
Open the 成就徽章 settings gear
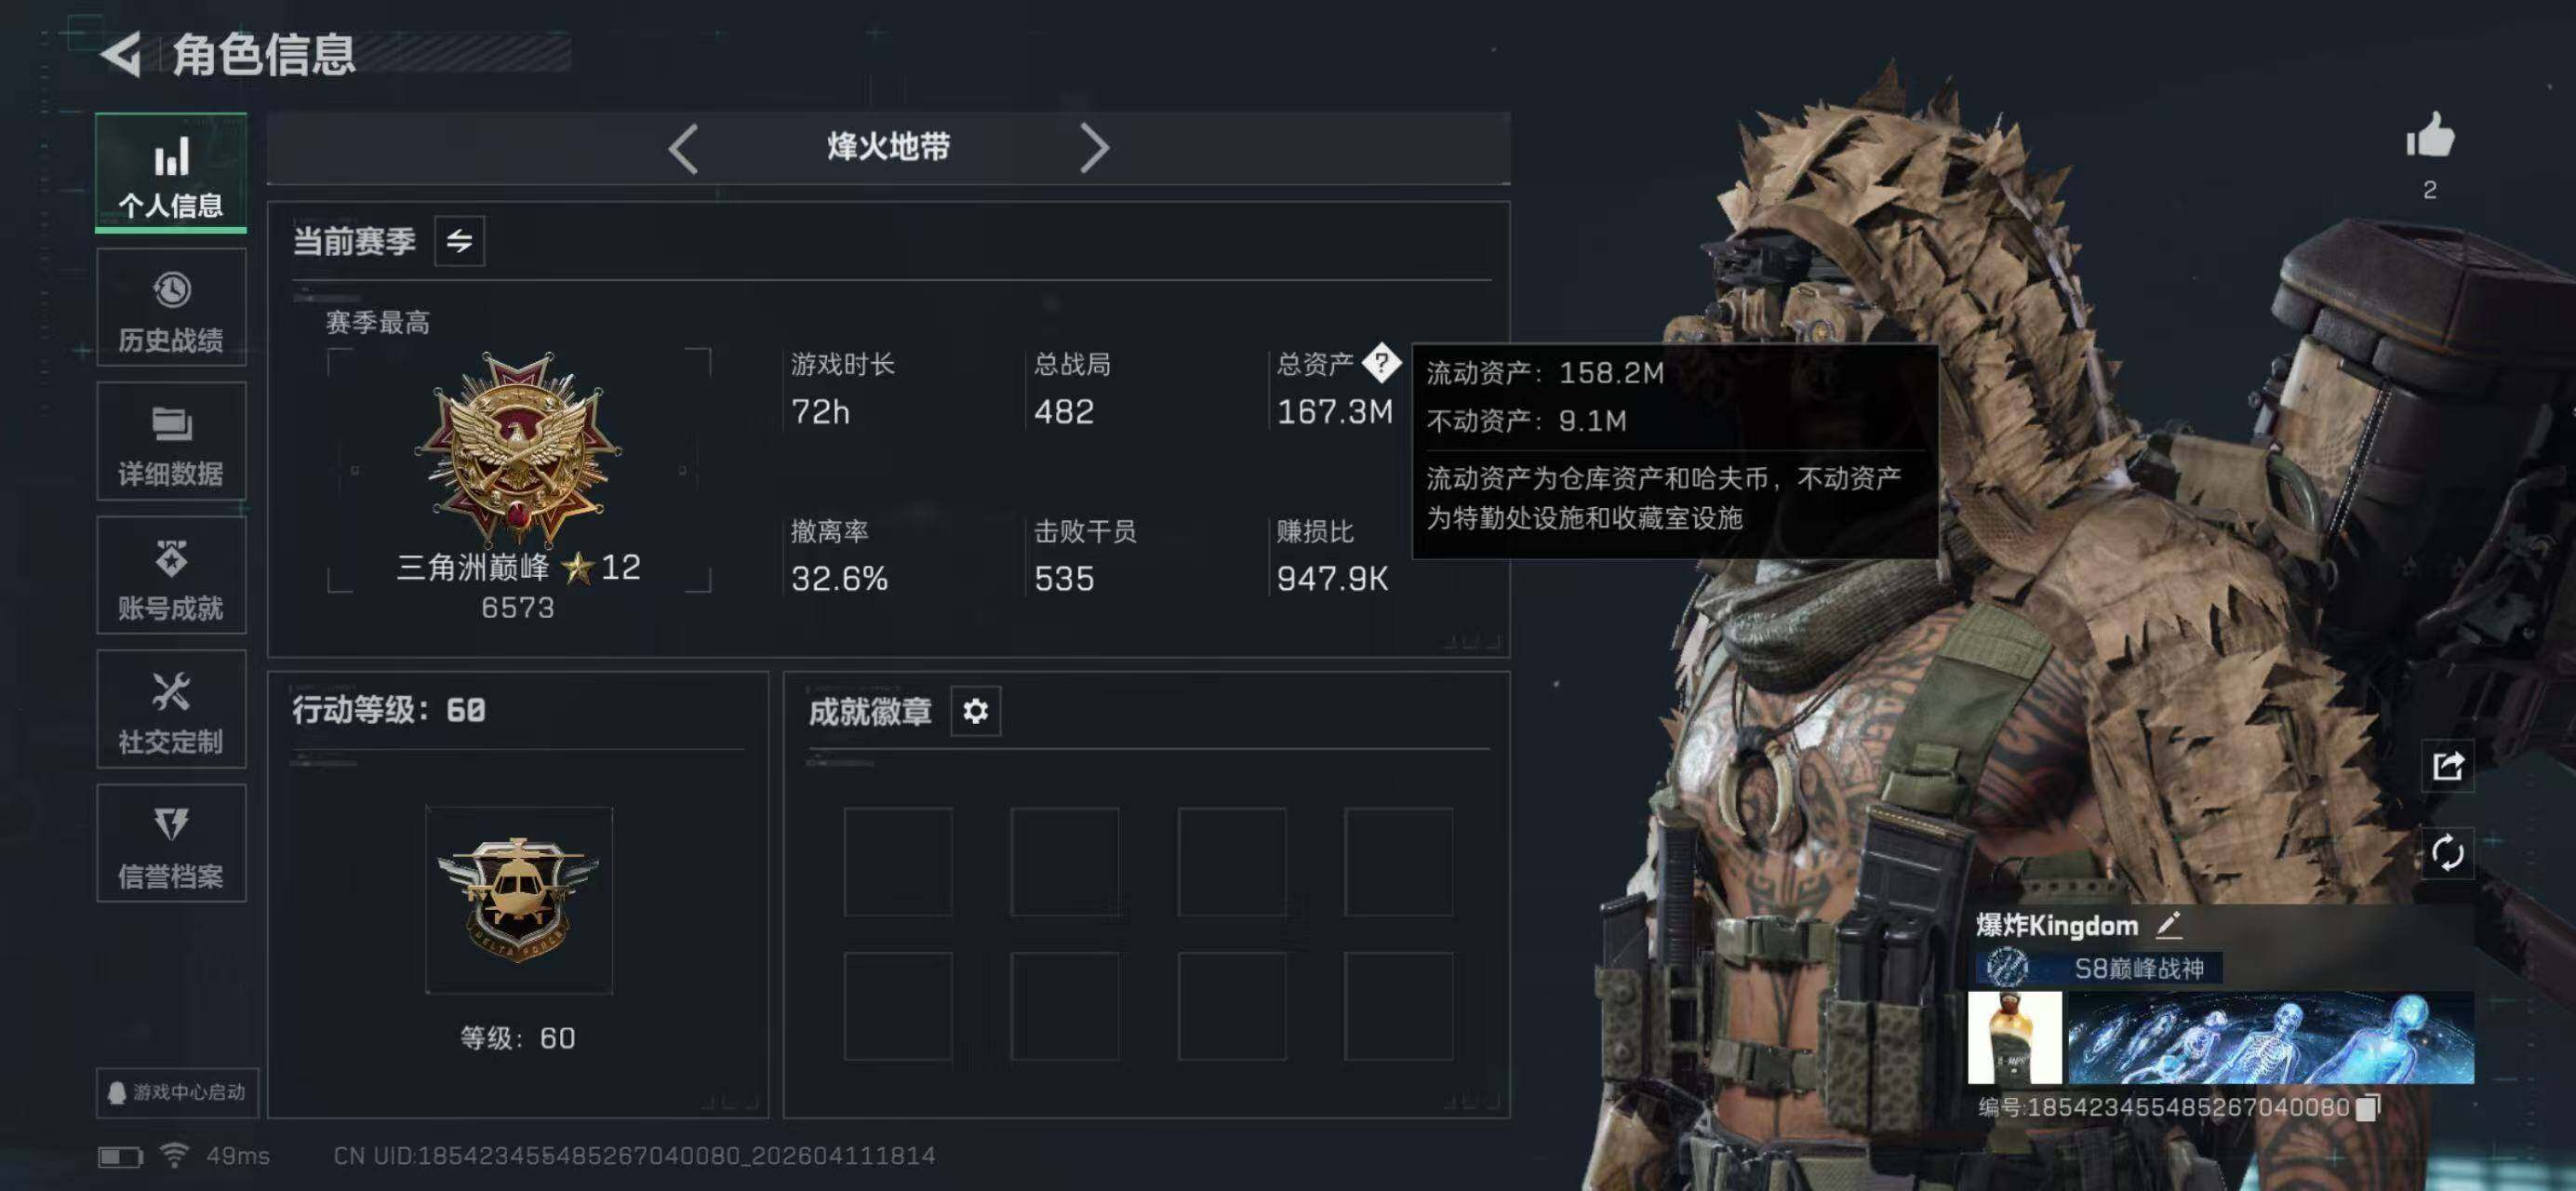(x=975, y=711)
